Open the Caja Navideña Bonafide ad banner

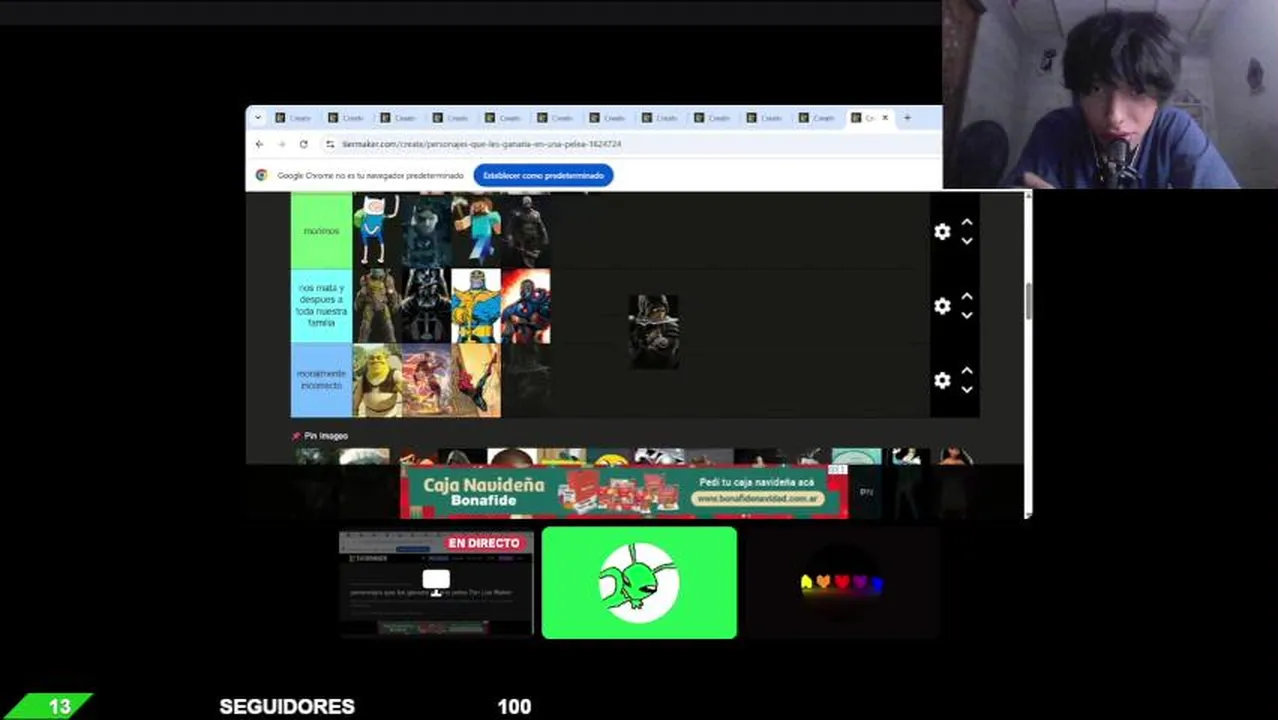pos(624,492)
